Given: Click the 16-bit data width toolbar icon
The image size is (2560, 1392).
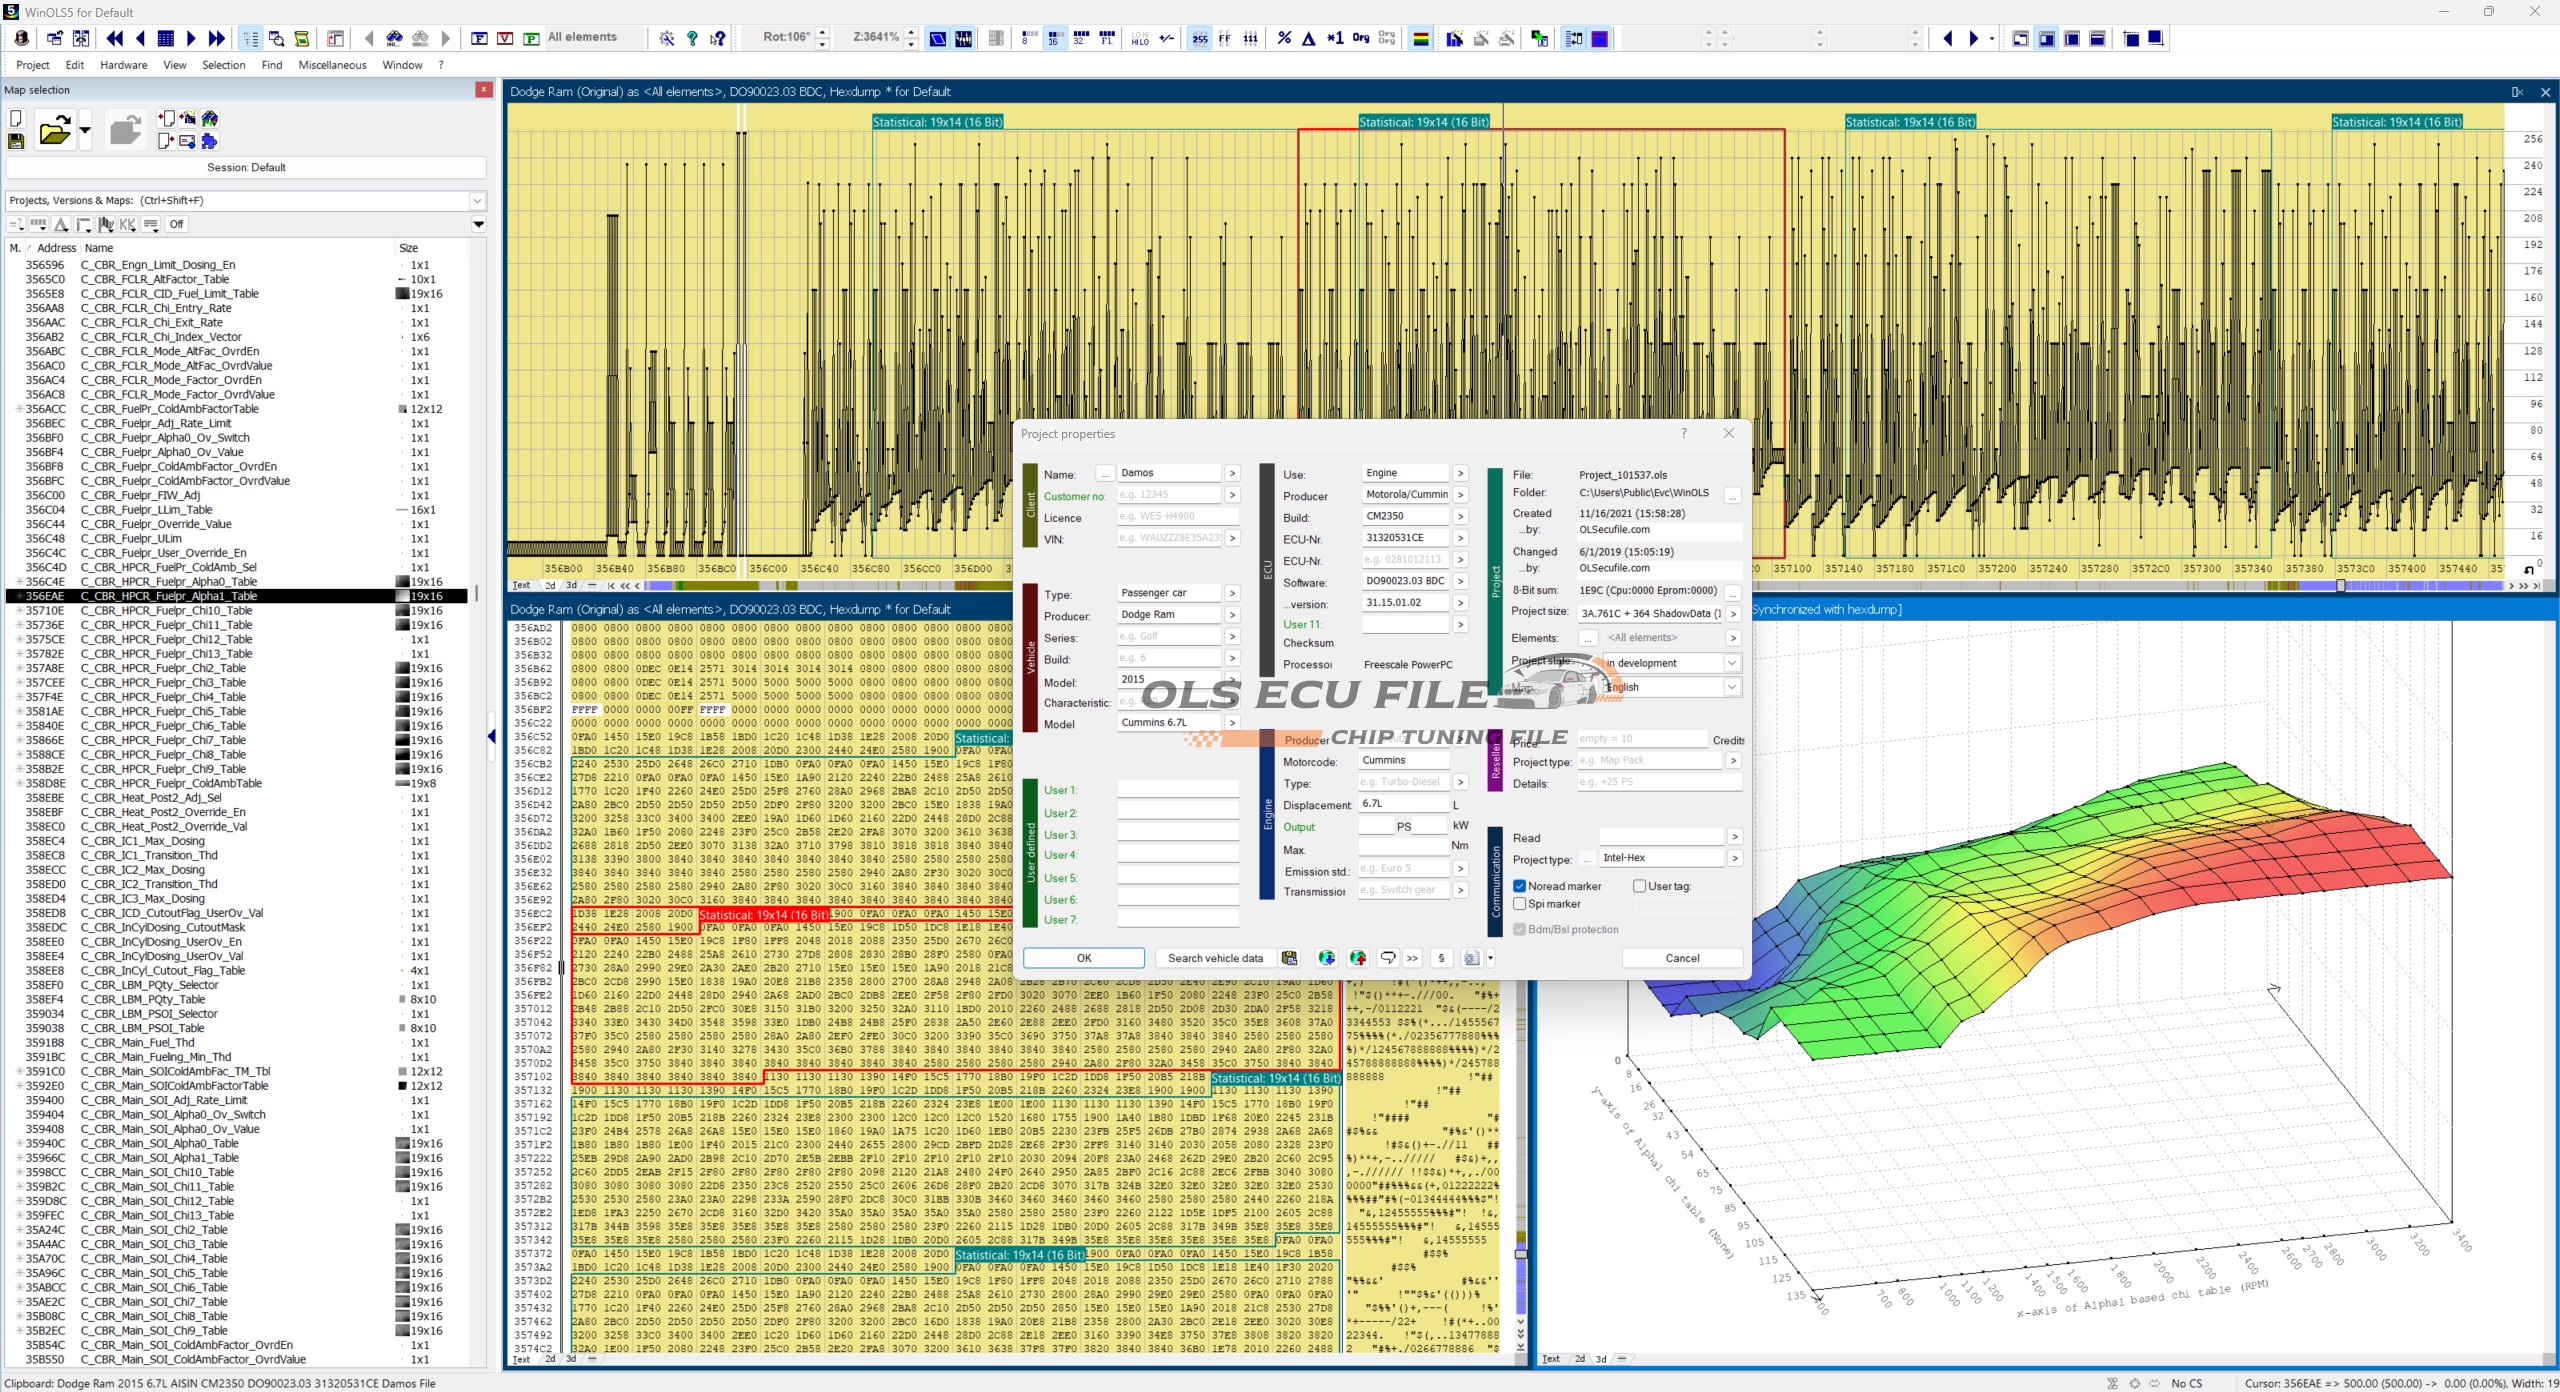Looking at the screenshot, I should click(x=1054, y=39).
